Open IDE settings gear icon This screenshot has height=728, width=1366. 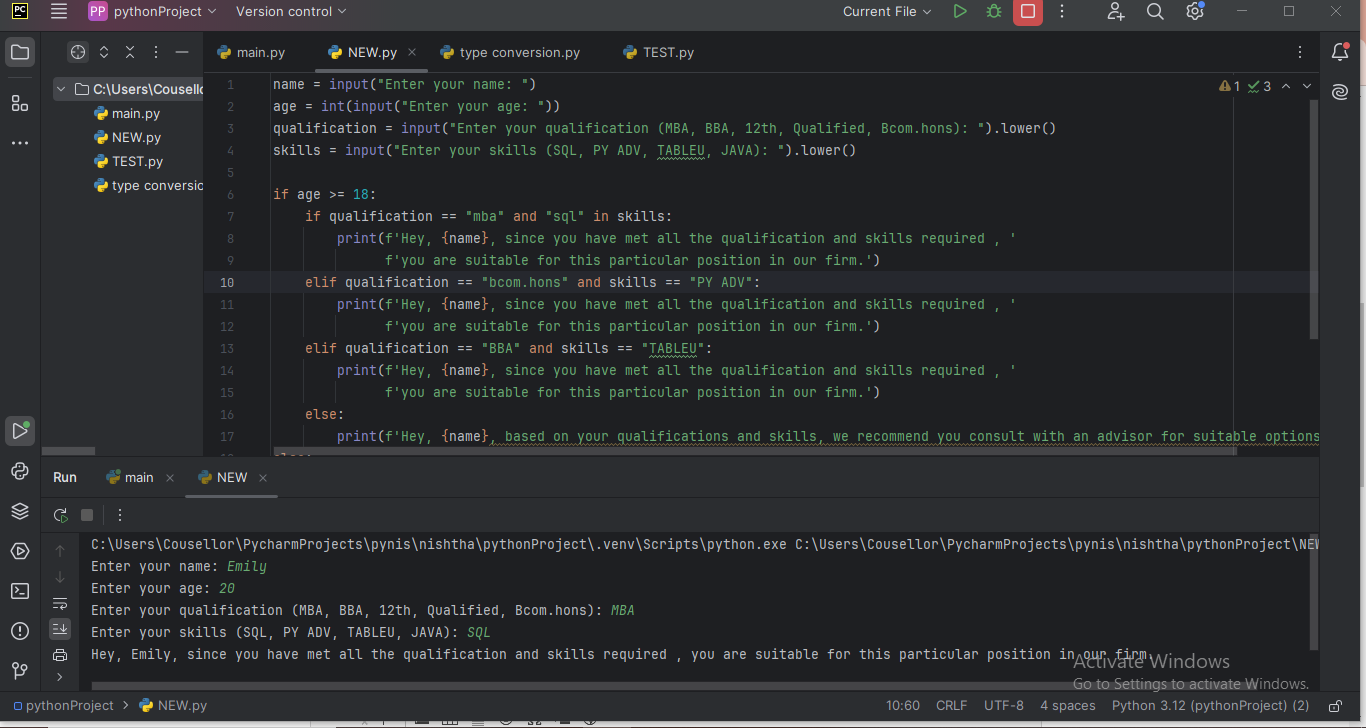click(x=1195, y=12)
